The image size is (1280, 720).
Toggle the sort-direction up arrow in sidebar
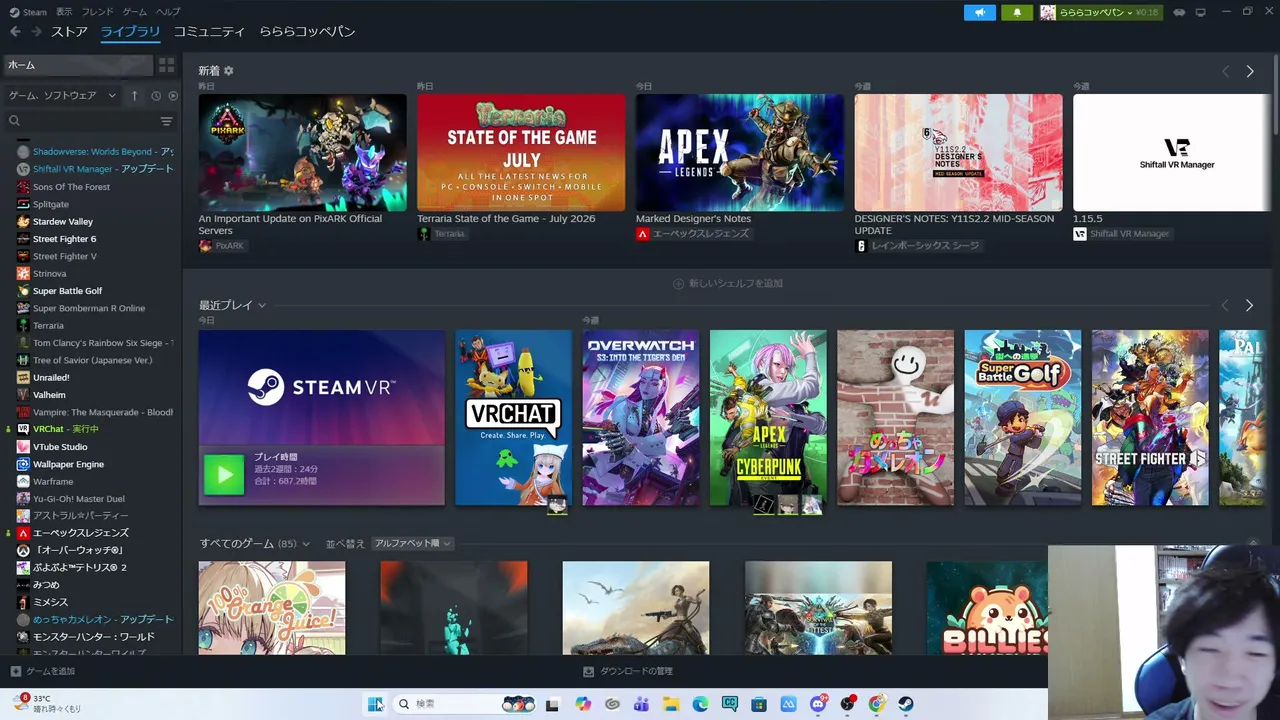tap(135, 95)
